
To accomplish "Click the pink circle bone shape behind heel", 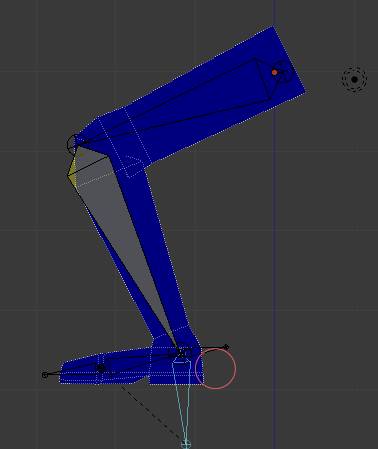I will point(215,368).
